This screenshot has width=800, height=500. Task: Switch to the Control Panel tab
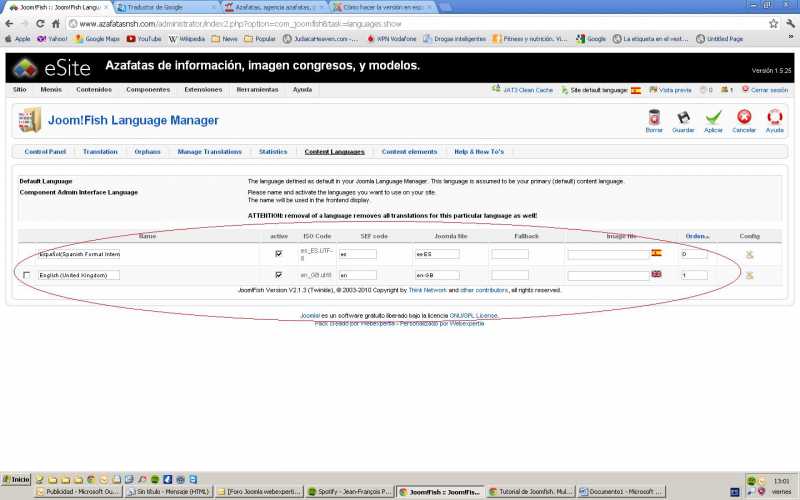coord(45,152)
